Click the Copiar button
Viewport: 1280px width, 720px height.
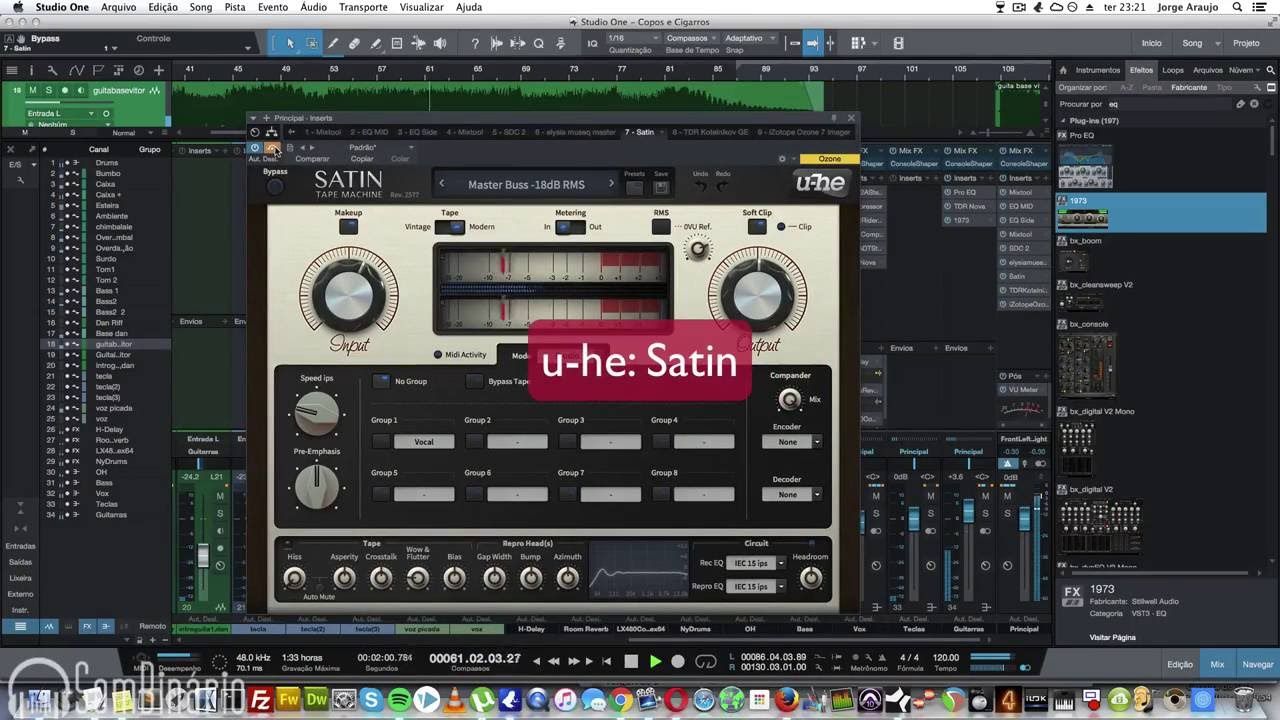pos(362,159)
